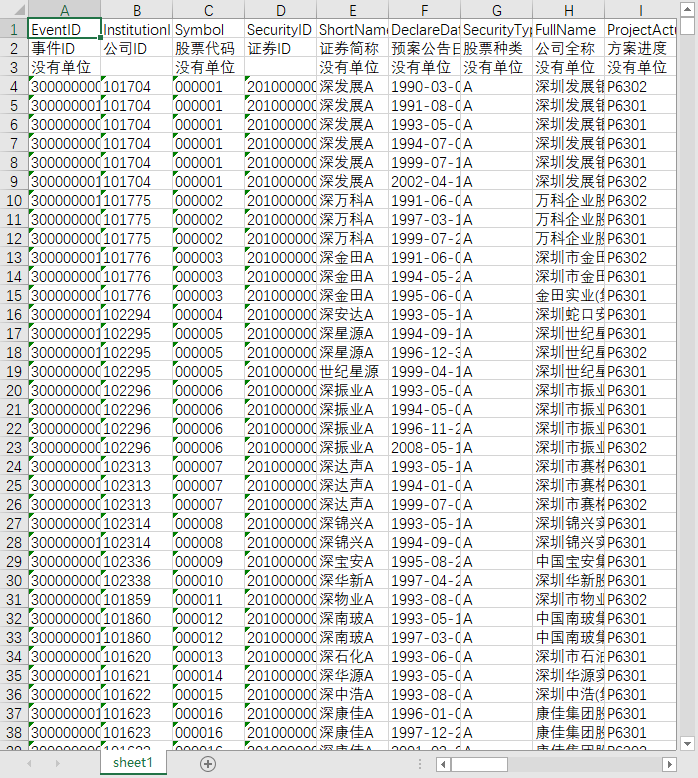The height and width of the screenshot is (778, 698).
Task: Select row 38 header
Action: 14,732
